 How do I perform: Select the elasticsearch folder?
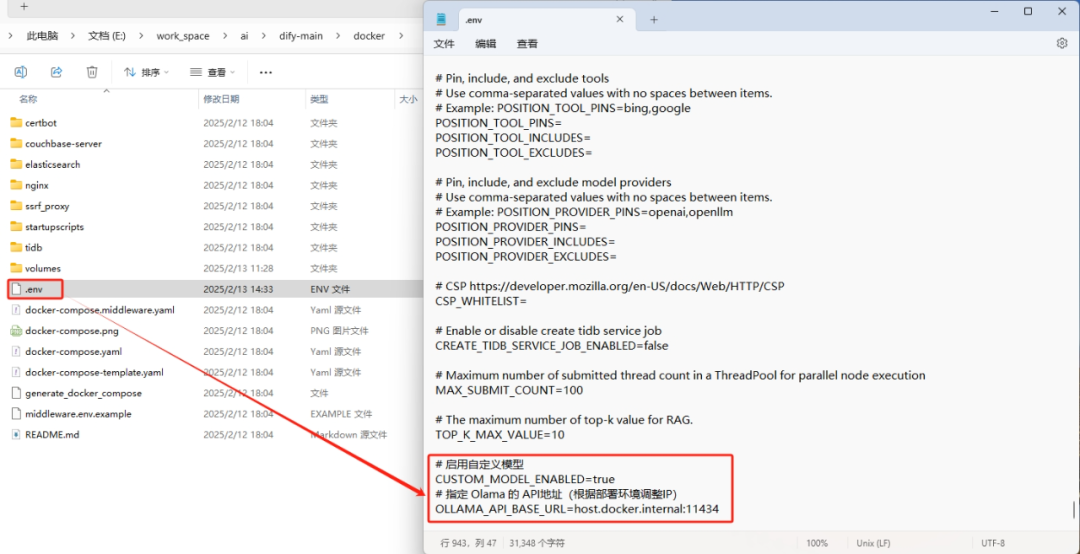click(52, 164)
